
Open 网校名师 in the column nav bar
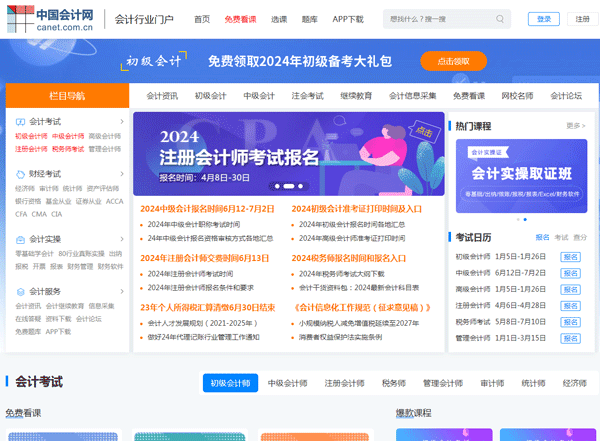click(517, 96)
